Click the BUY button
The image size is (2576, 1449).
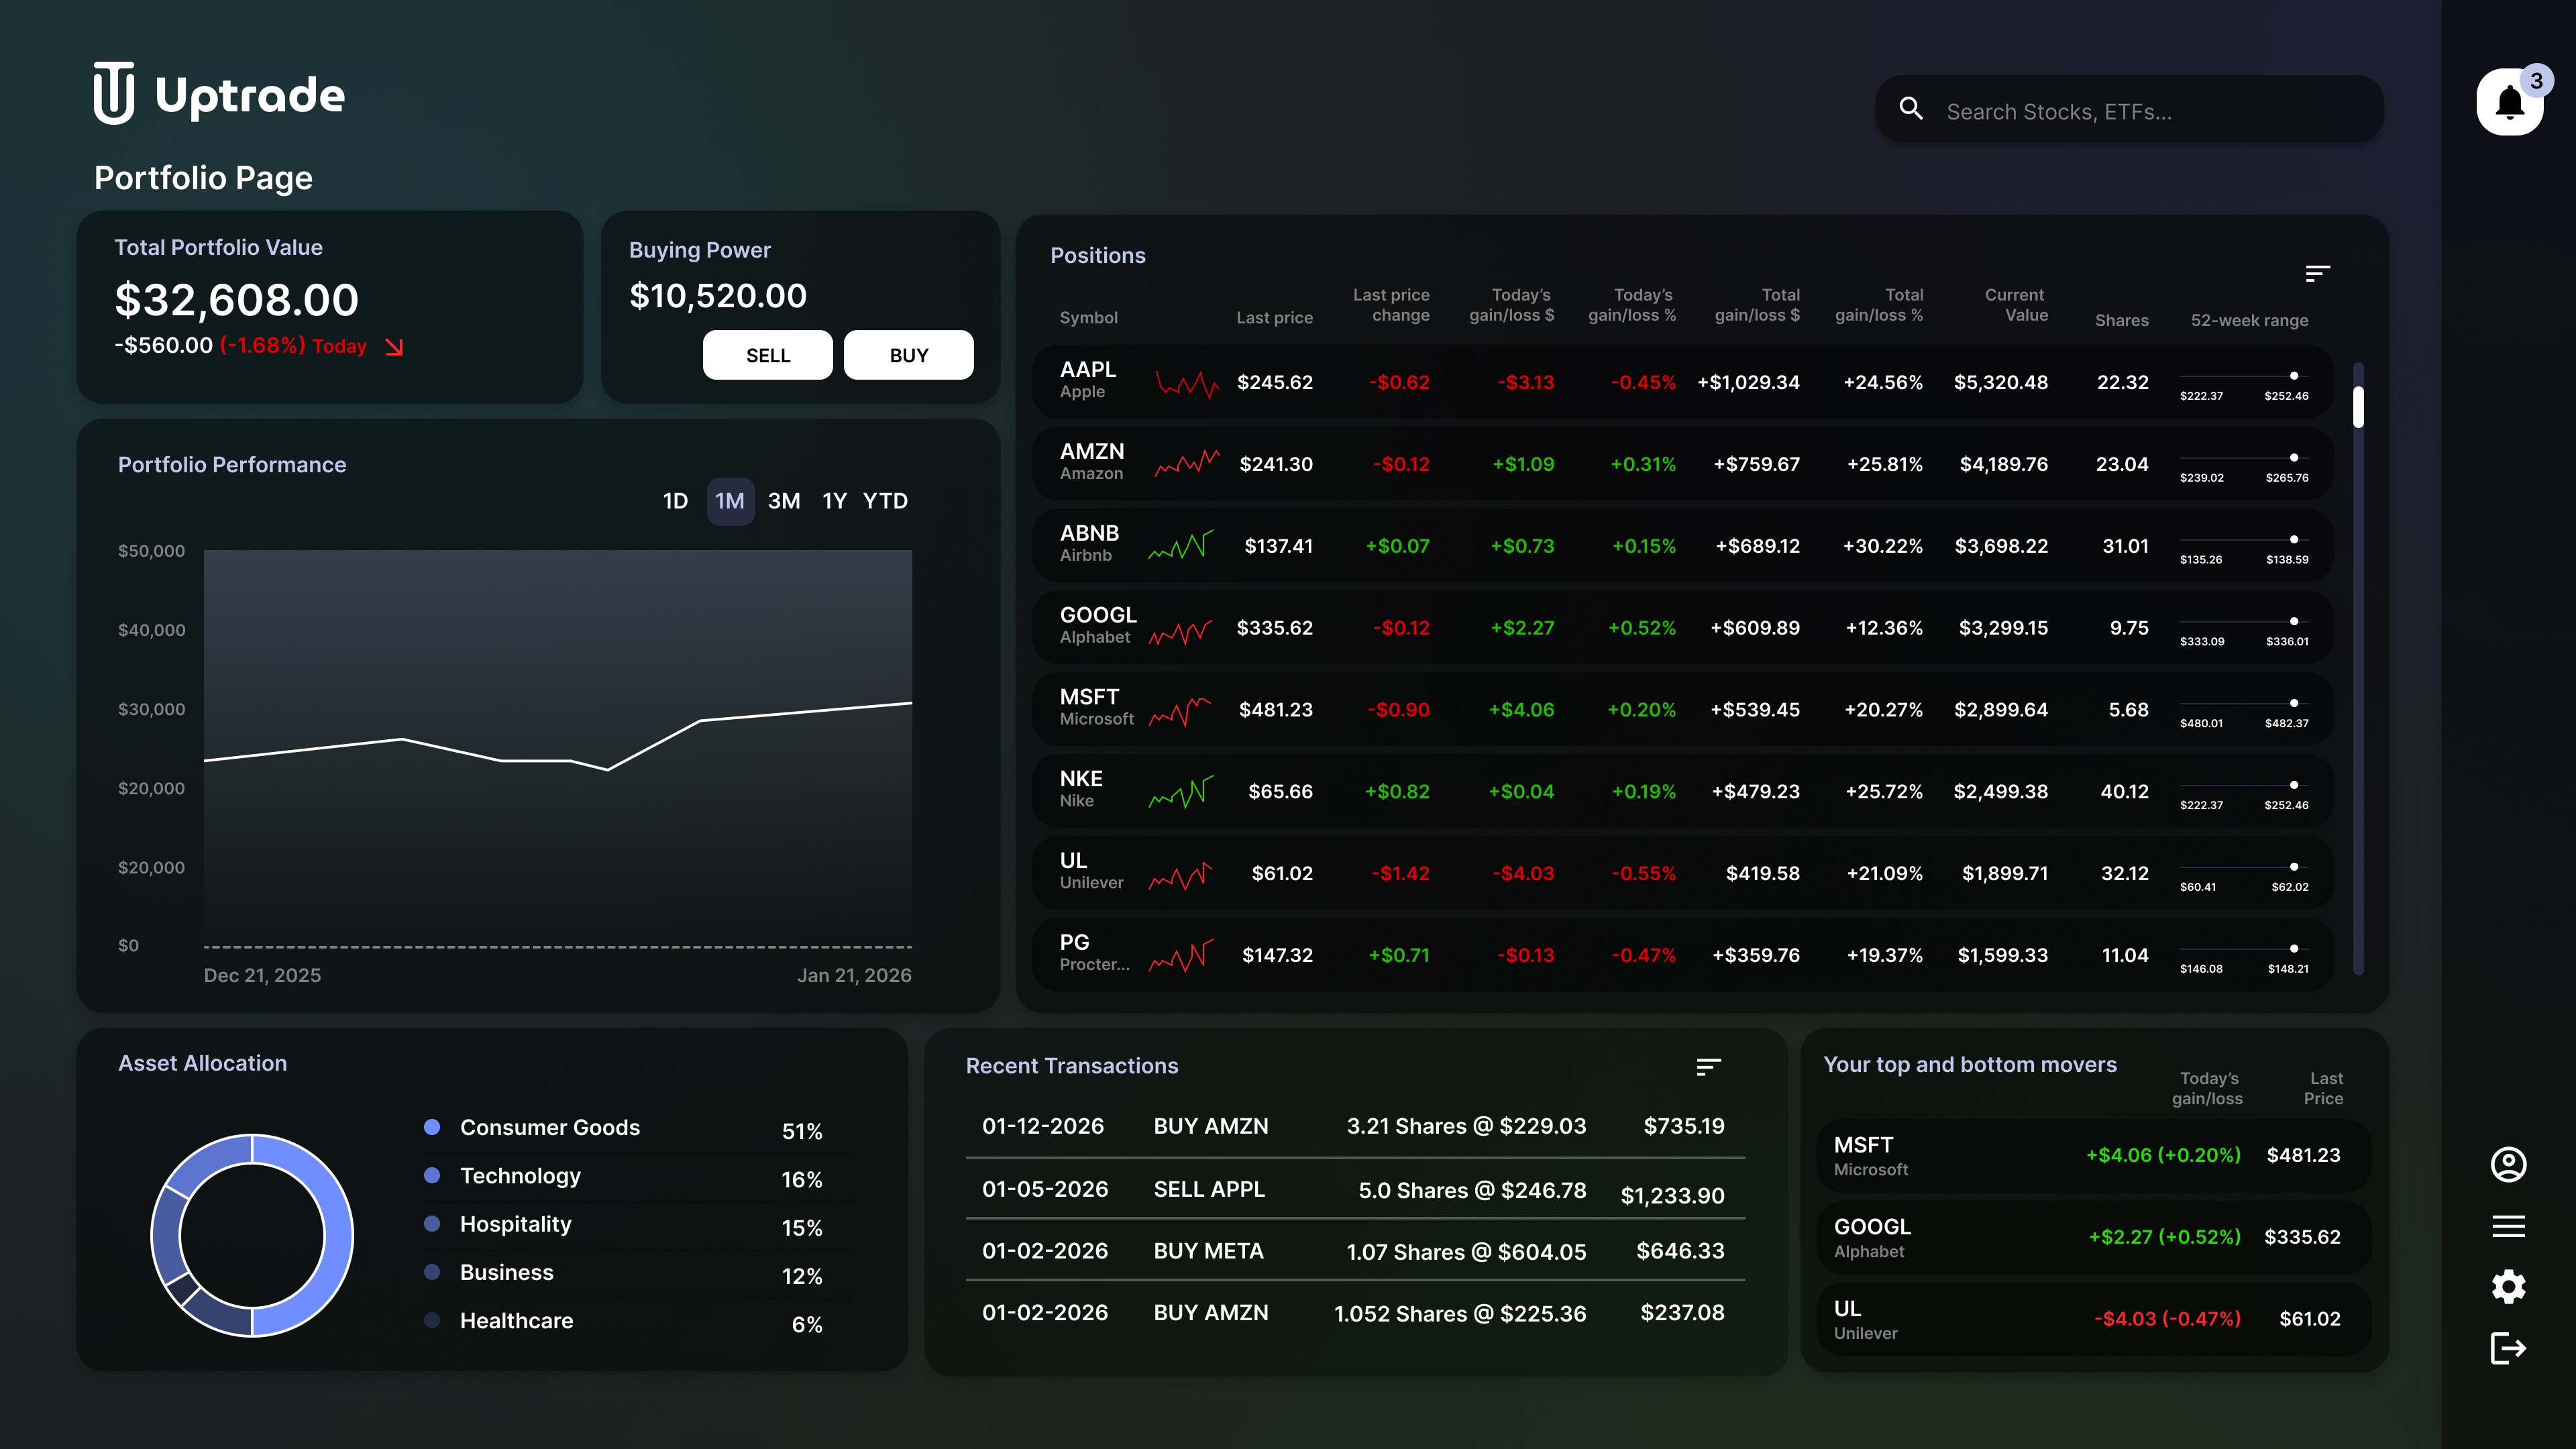(x=909, y=355)
